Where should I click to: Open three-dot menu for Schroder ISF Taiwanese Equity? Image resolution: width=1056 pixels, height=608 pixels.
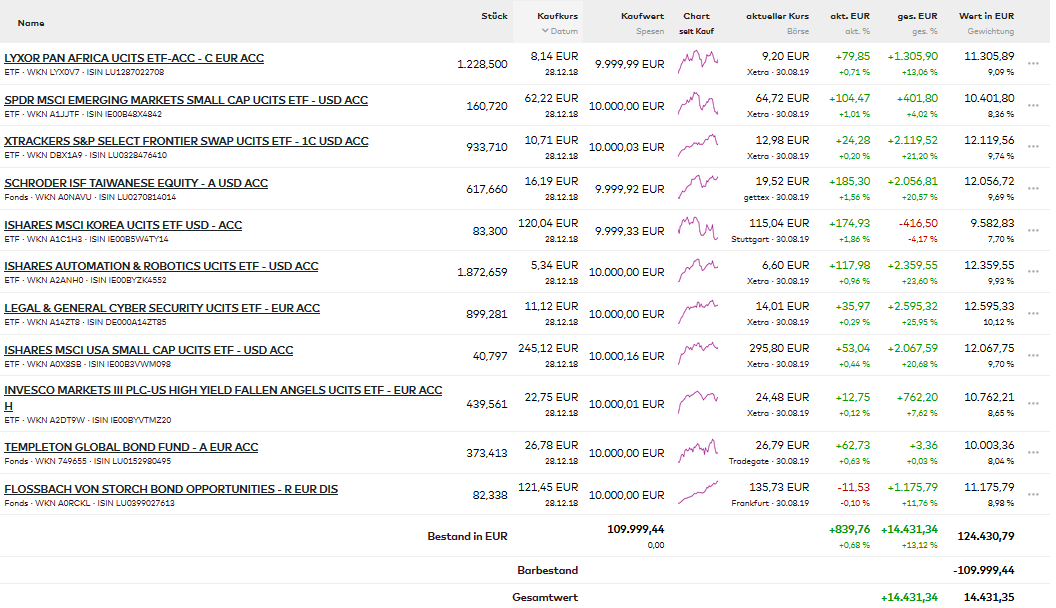point(1033,189)
